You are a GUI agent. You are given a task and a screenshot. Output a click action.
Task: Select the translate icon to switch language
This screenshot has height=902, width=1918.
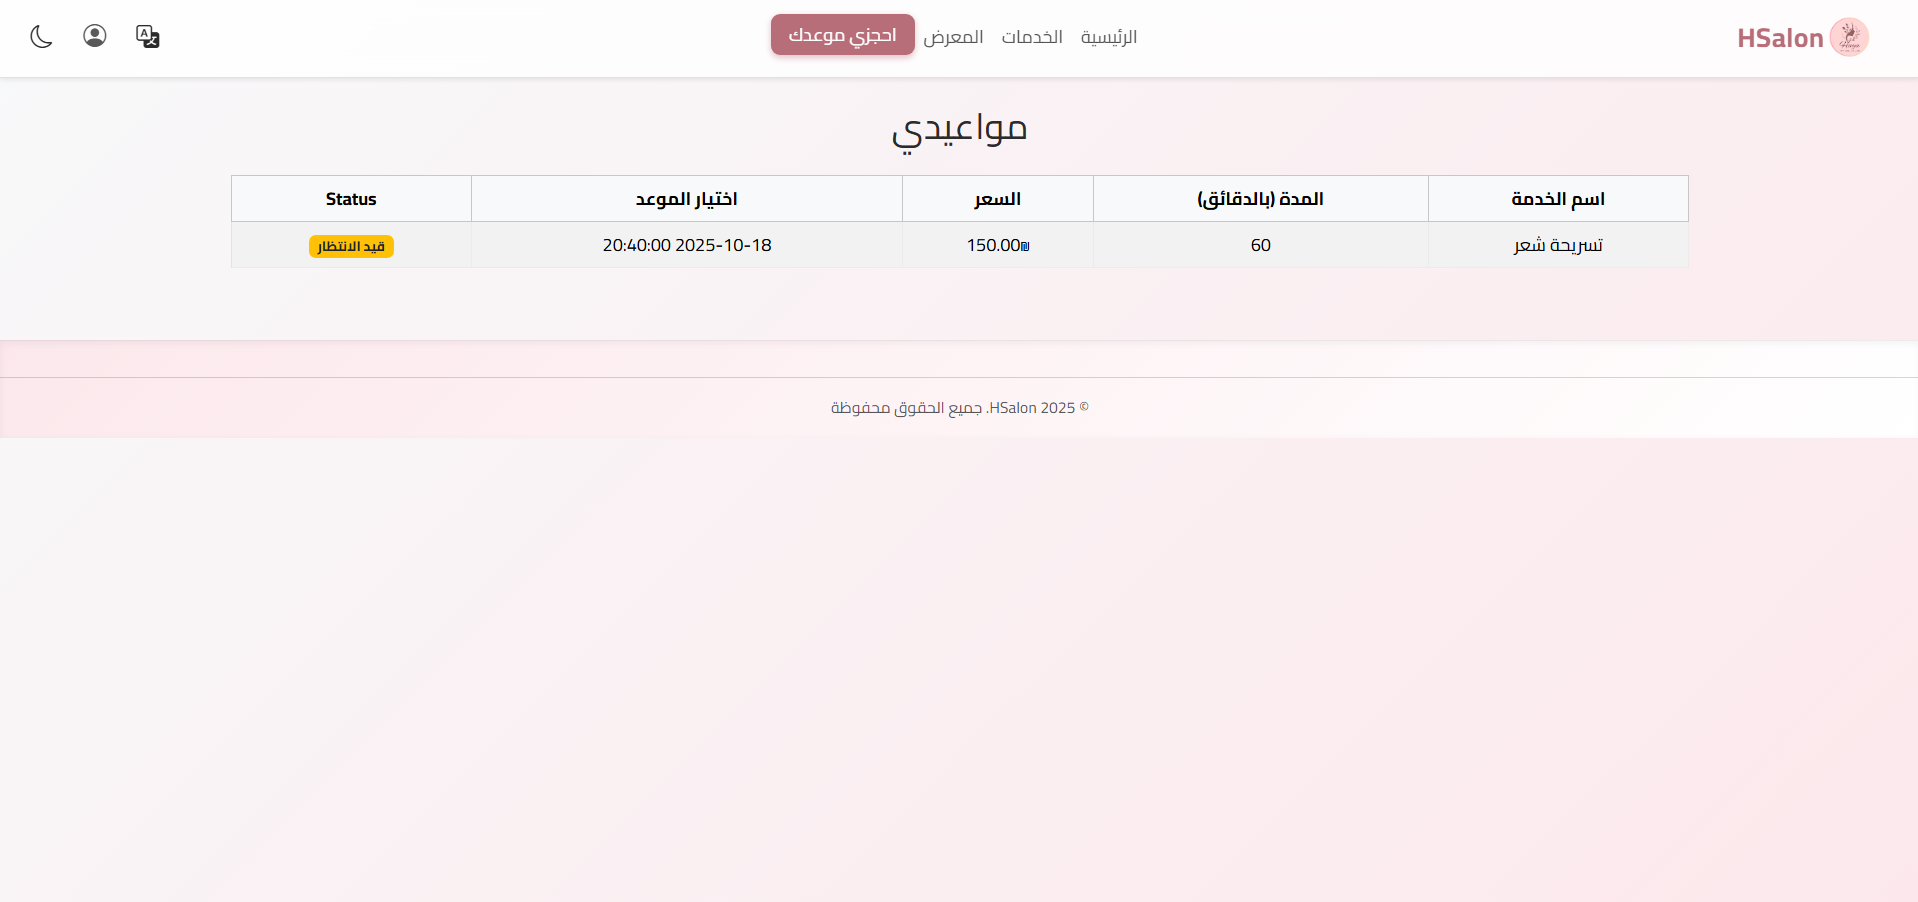(147, 36)
